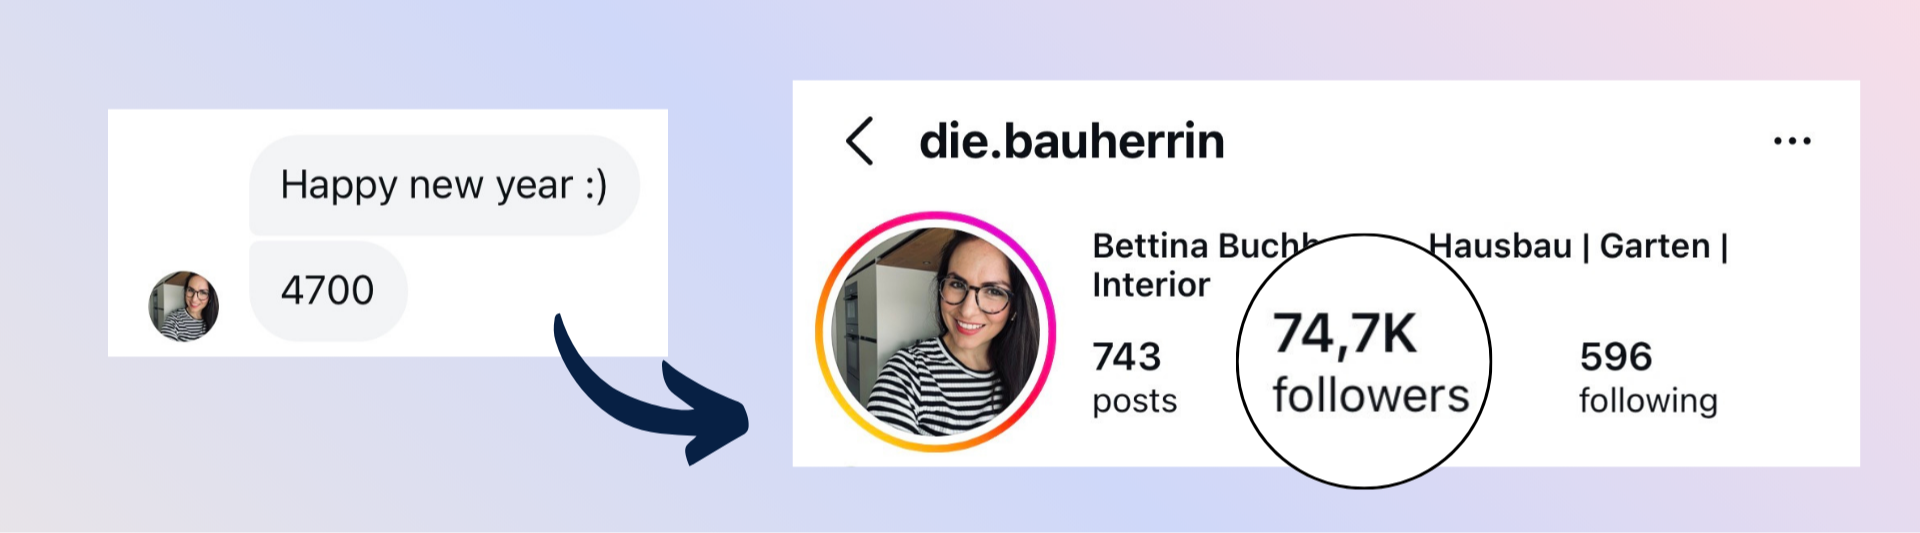Click the 'Interior' category text
The width and height of the screenshot is (1920, 533).
[x=1151, y=286]
